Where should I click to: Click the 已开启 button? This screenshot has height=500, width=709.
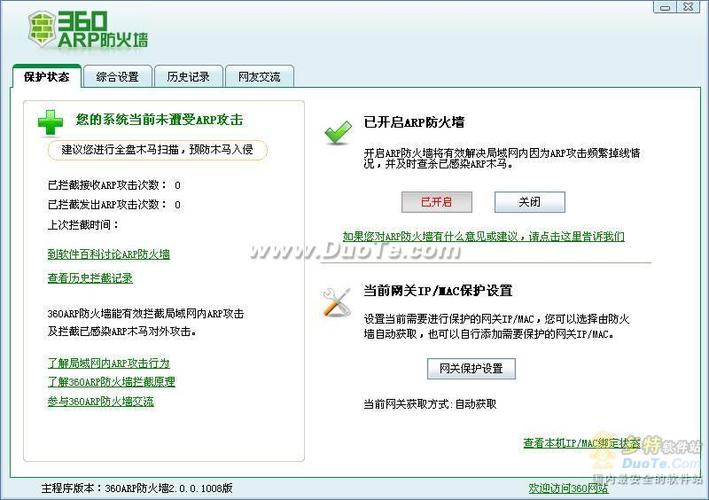pos(436,202)
